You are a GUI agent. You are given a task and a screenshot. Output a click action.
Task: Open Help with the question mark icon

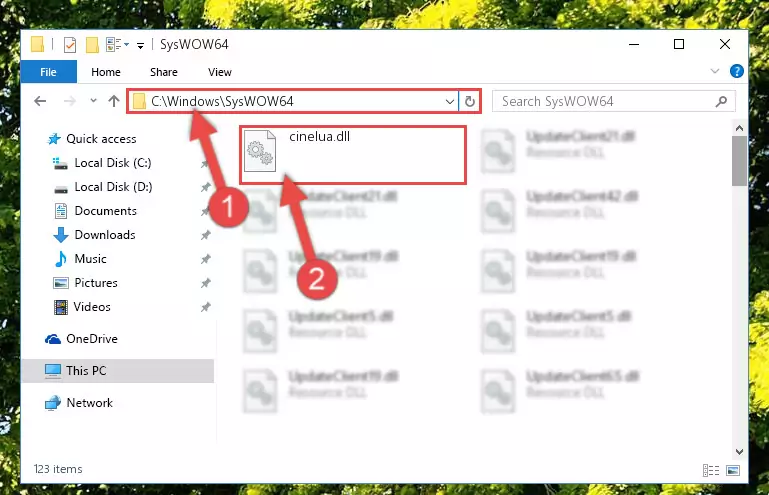click(x=736, y=72)
